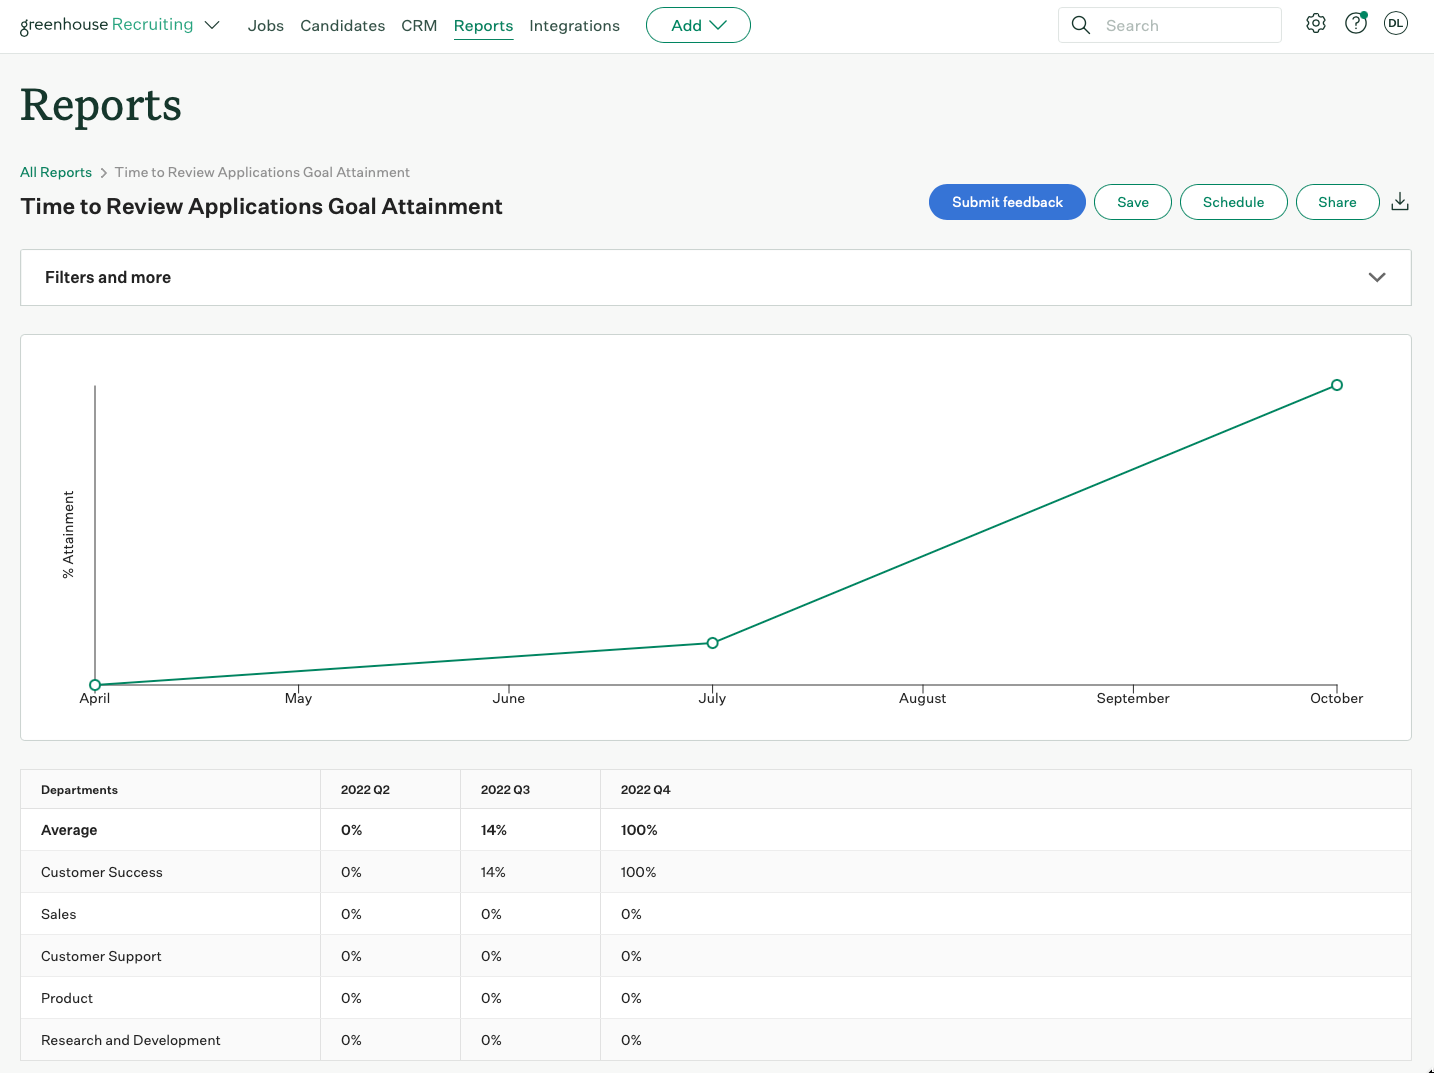The width and height of the screenshot is (1434, 1073).
Task: Select the October data point on the chart
Action: [x=1337, y=385]
